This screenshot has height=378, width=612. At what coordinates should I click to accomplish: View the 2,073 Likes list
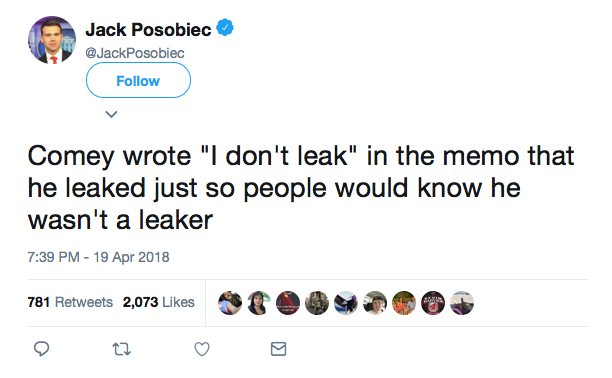point(158,302)
